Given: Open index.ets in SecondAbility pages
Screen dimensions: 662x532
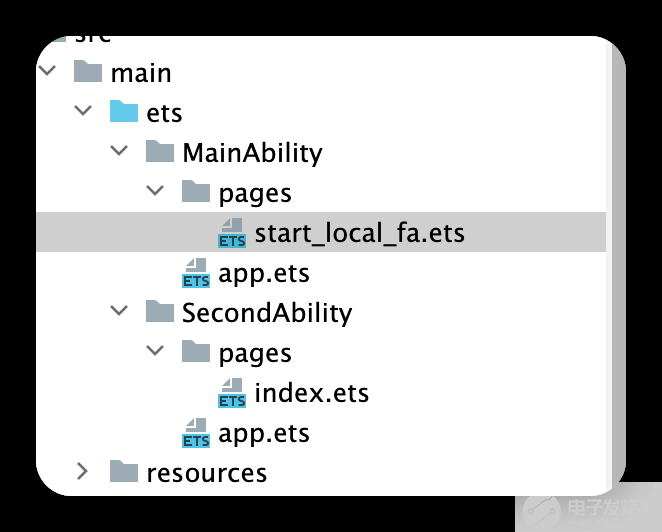Looking at the screenshot, I should click(x=311, y=393).
